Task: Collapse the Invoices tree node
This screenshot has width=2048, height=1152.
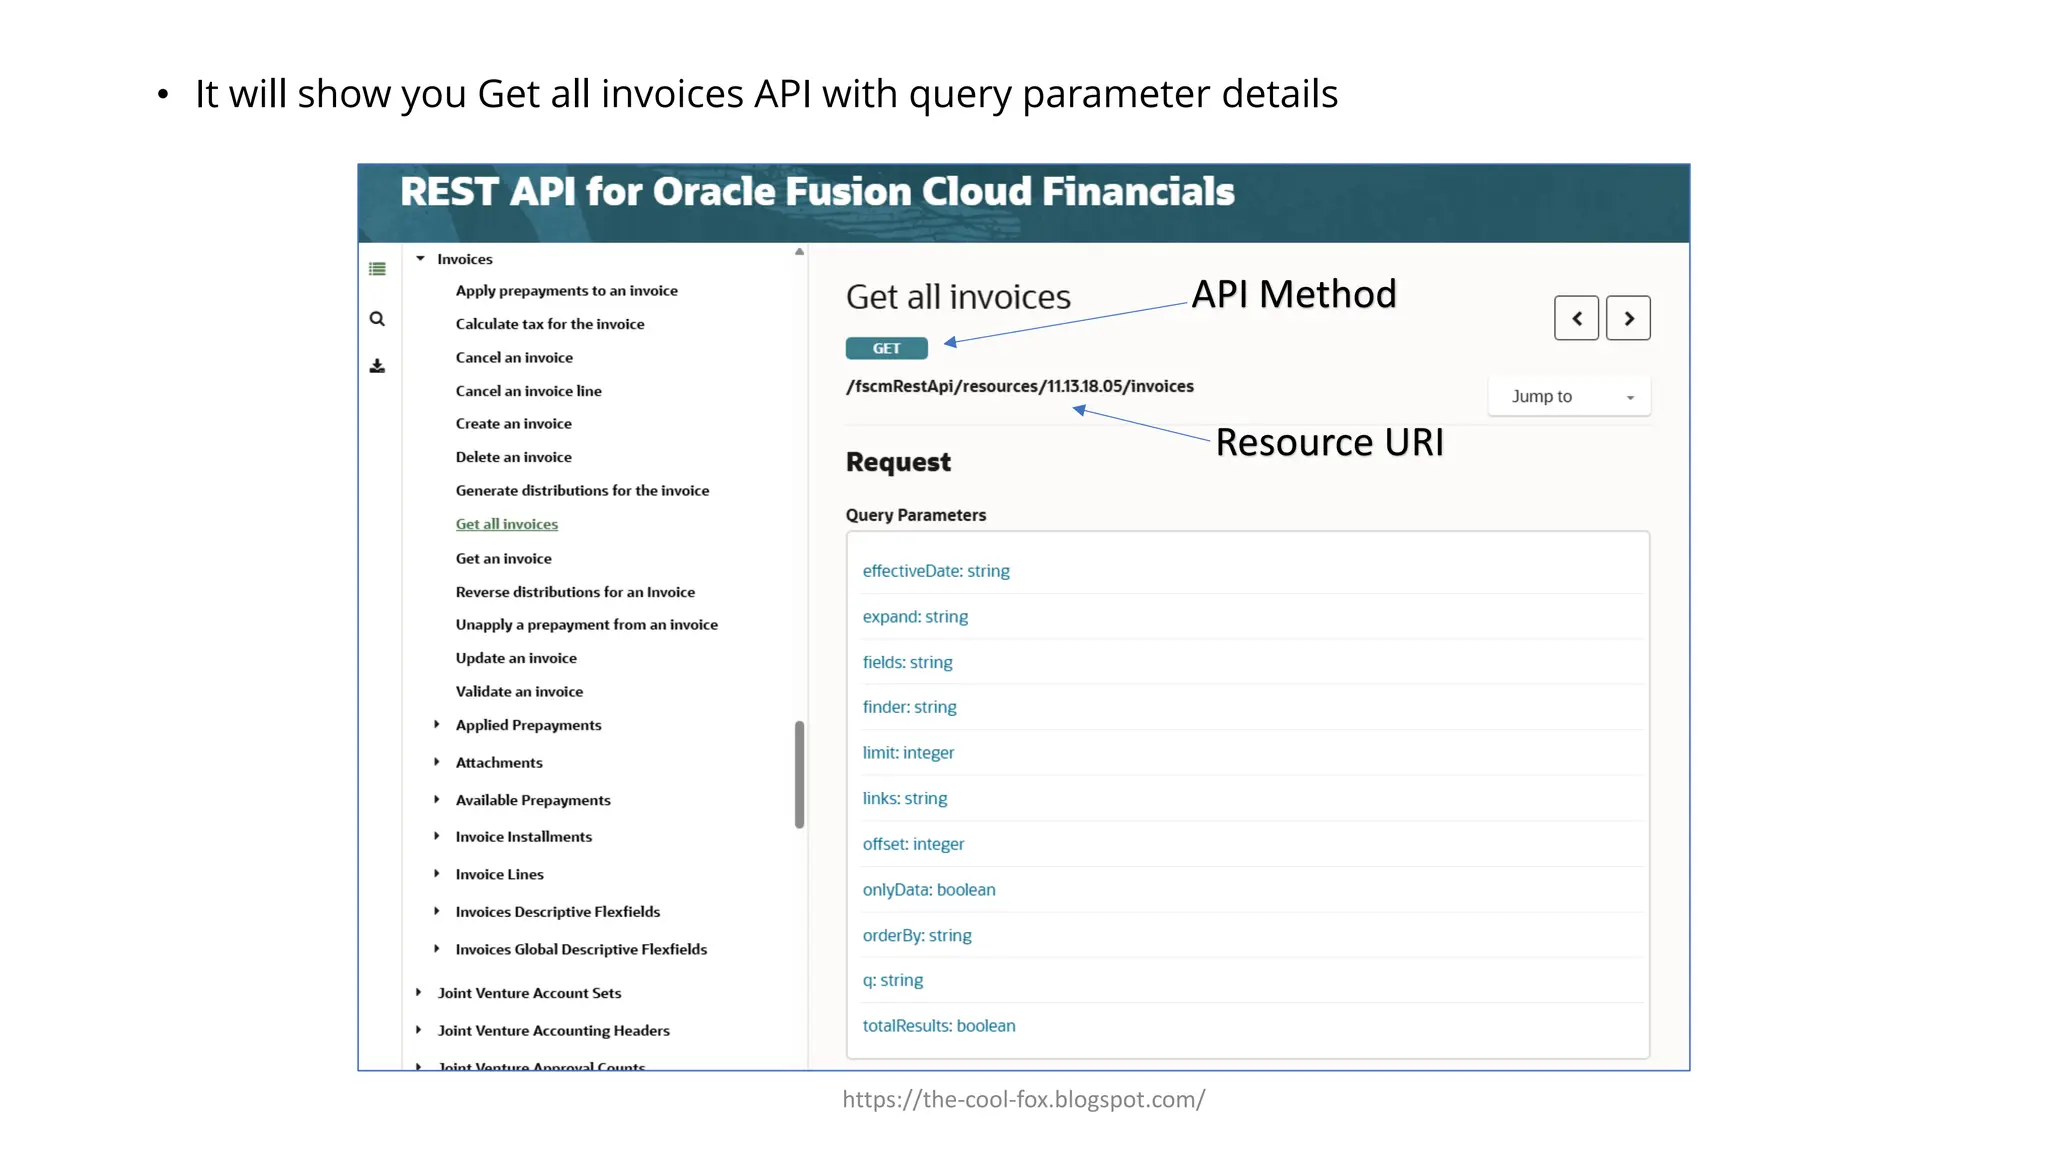Action: point(421,259)
